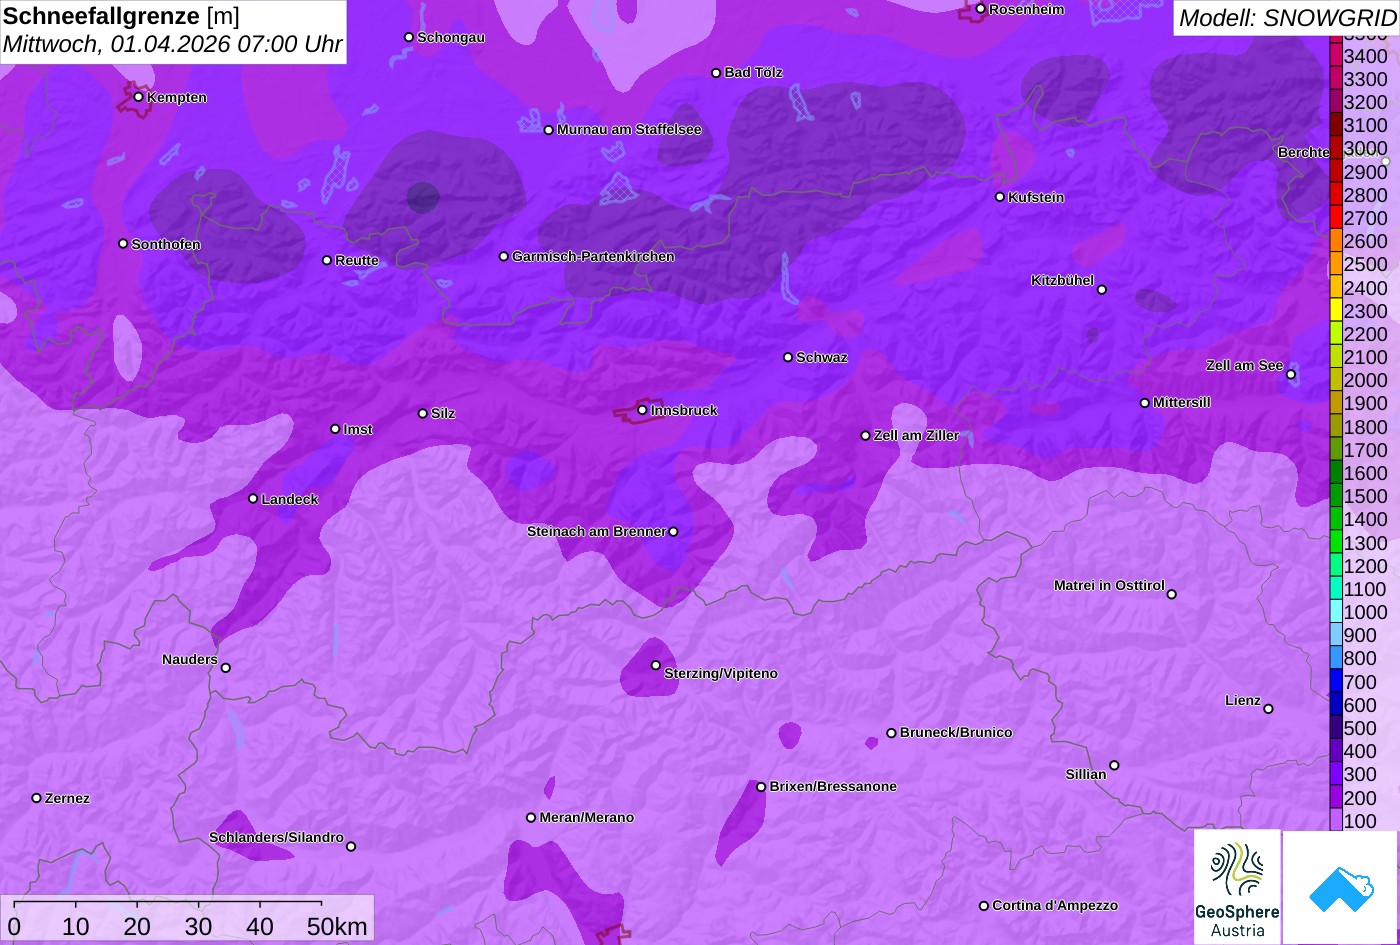Click the Imst town label
The height and width of the screenshot is (945, 1400).
358,430
